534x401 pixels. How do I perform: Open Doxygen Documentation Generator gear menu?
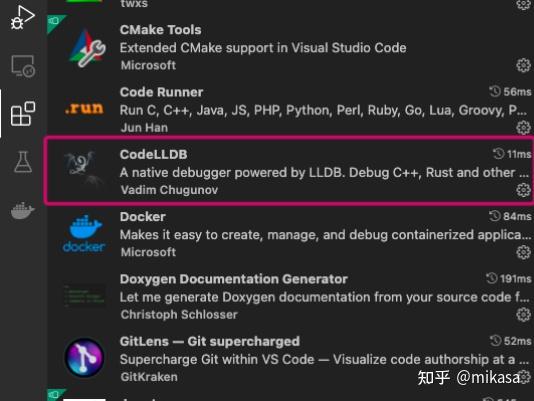(x=523, y=315)
